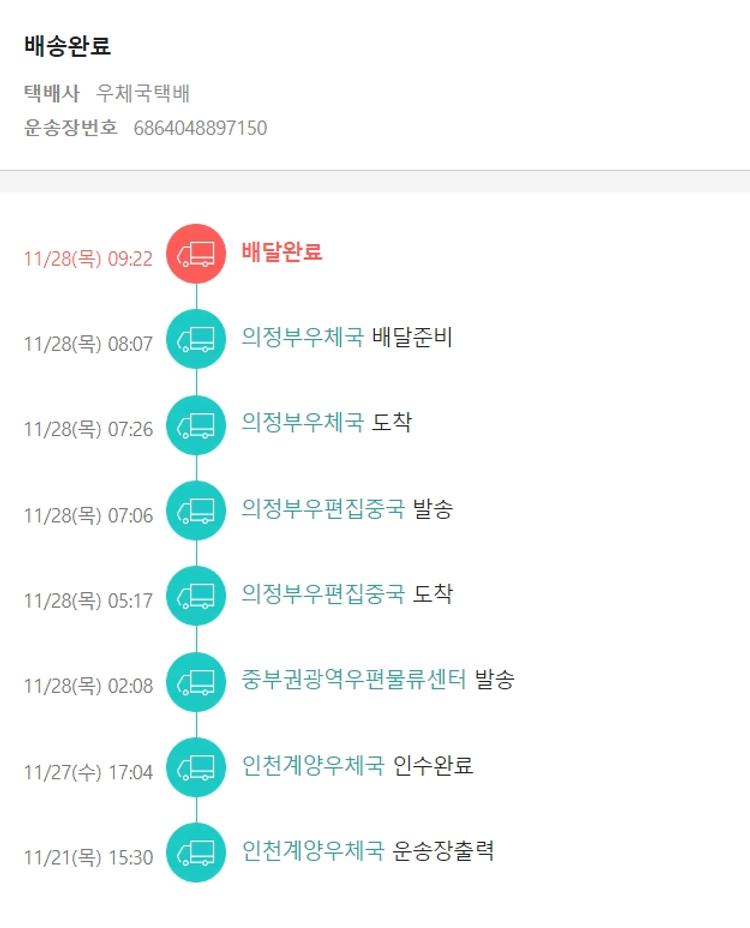Click the 배송완료 heading

(67, 45)
